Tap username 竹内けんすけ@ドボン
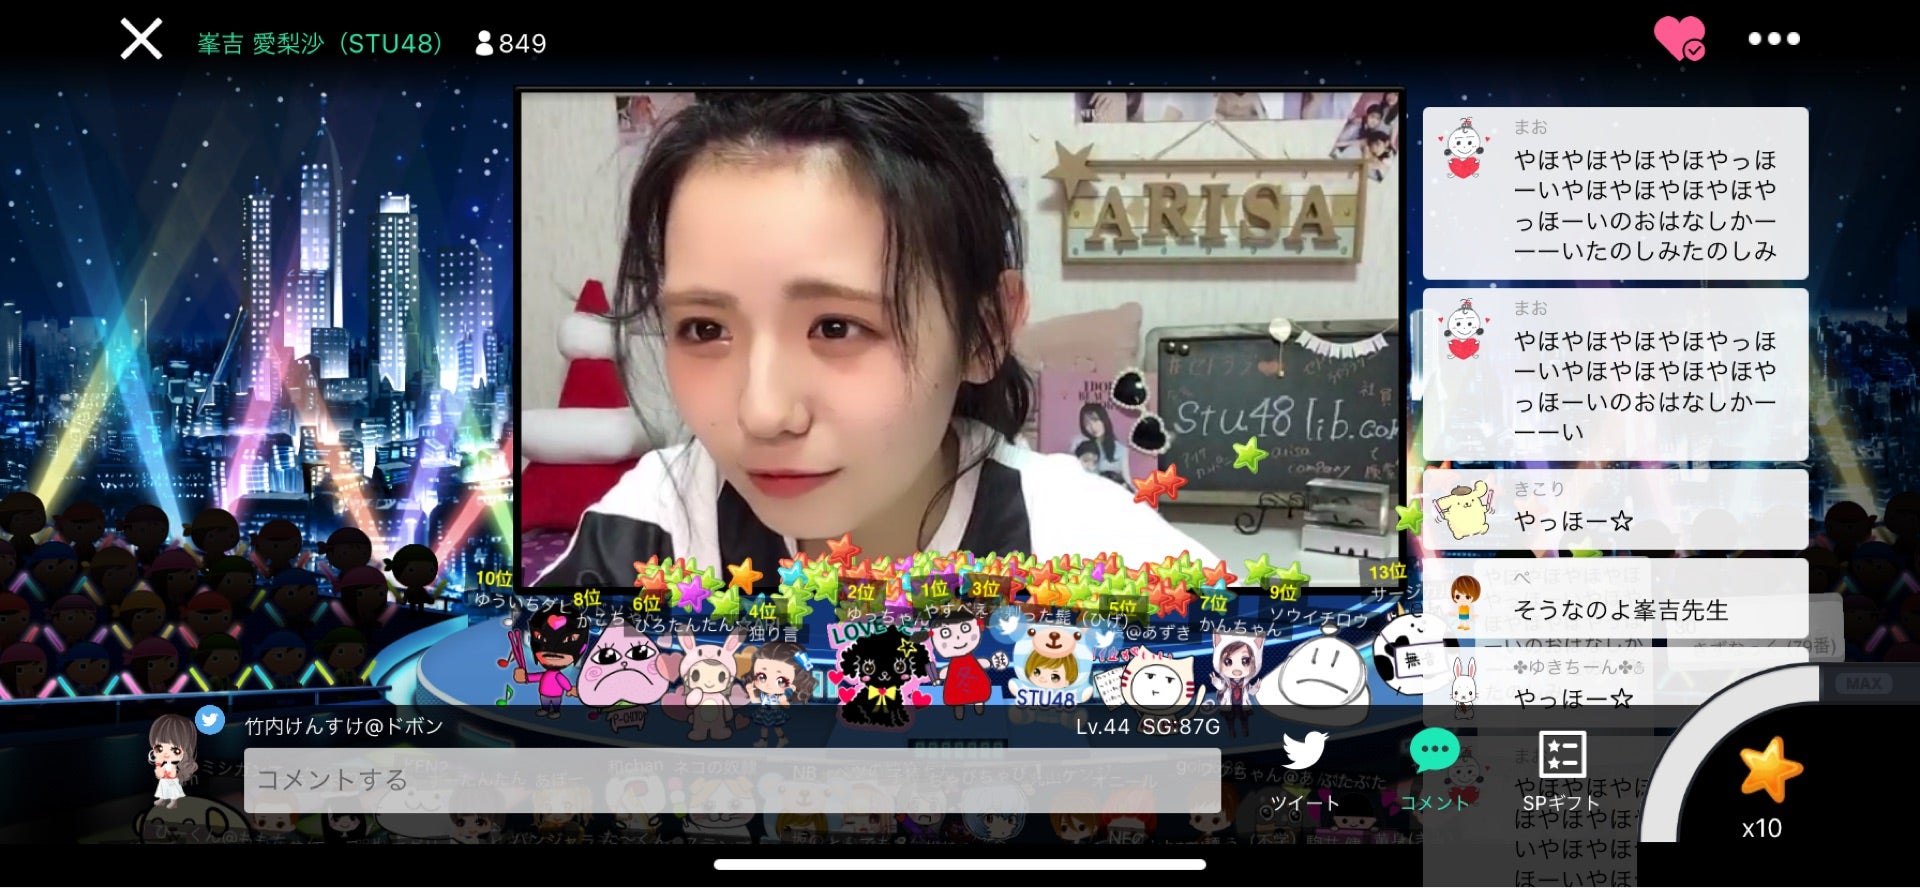The image size is (1920, 888). click(x=344, y=727)
